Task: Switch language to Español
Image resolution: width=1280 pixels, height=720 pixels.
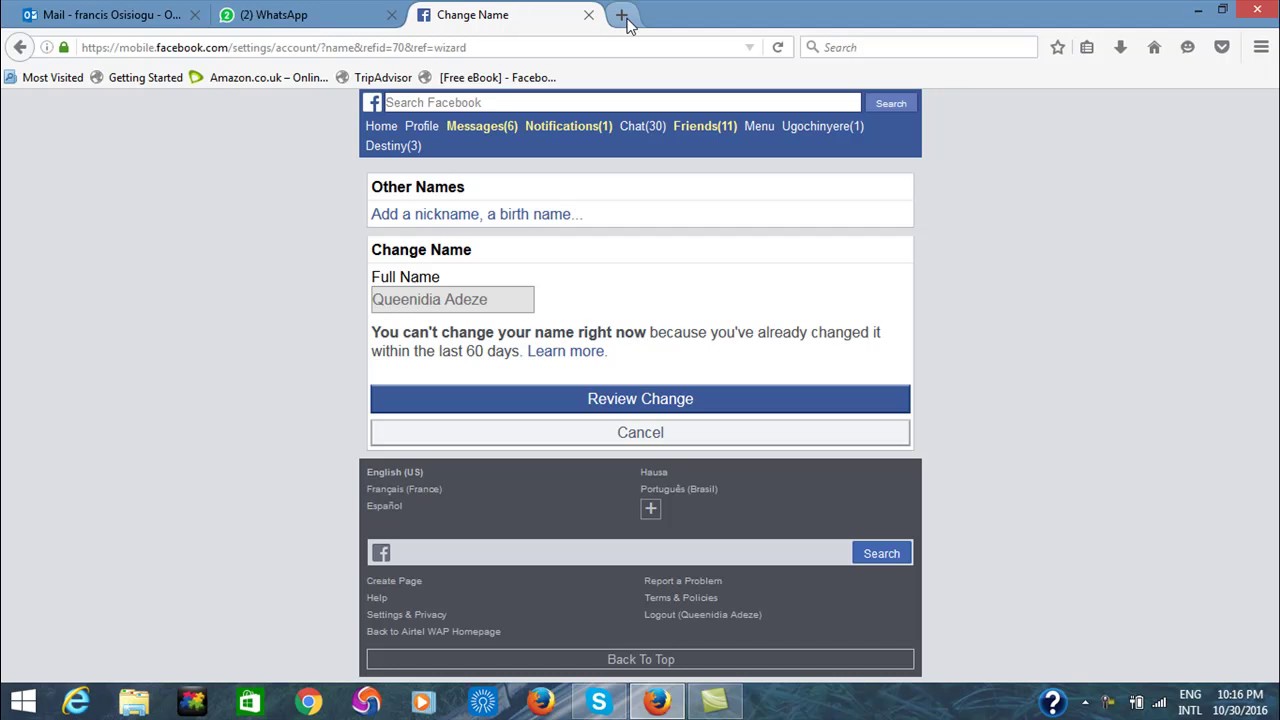Action: click(384, 506)
